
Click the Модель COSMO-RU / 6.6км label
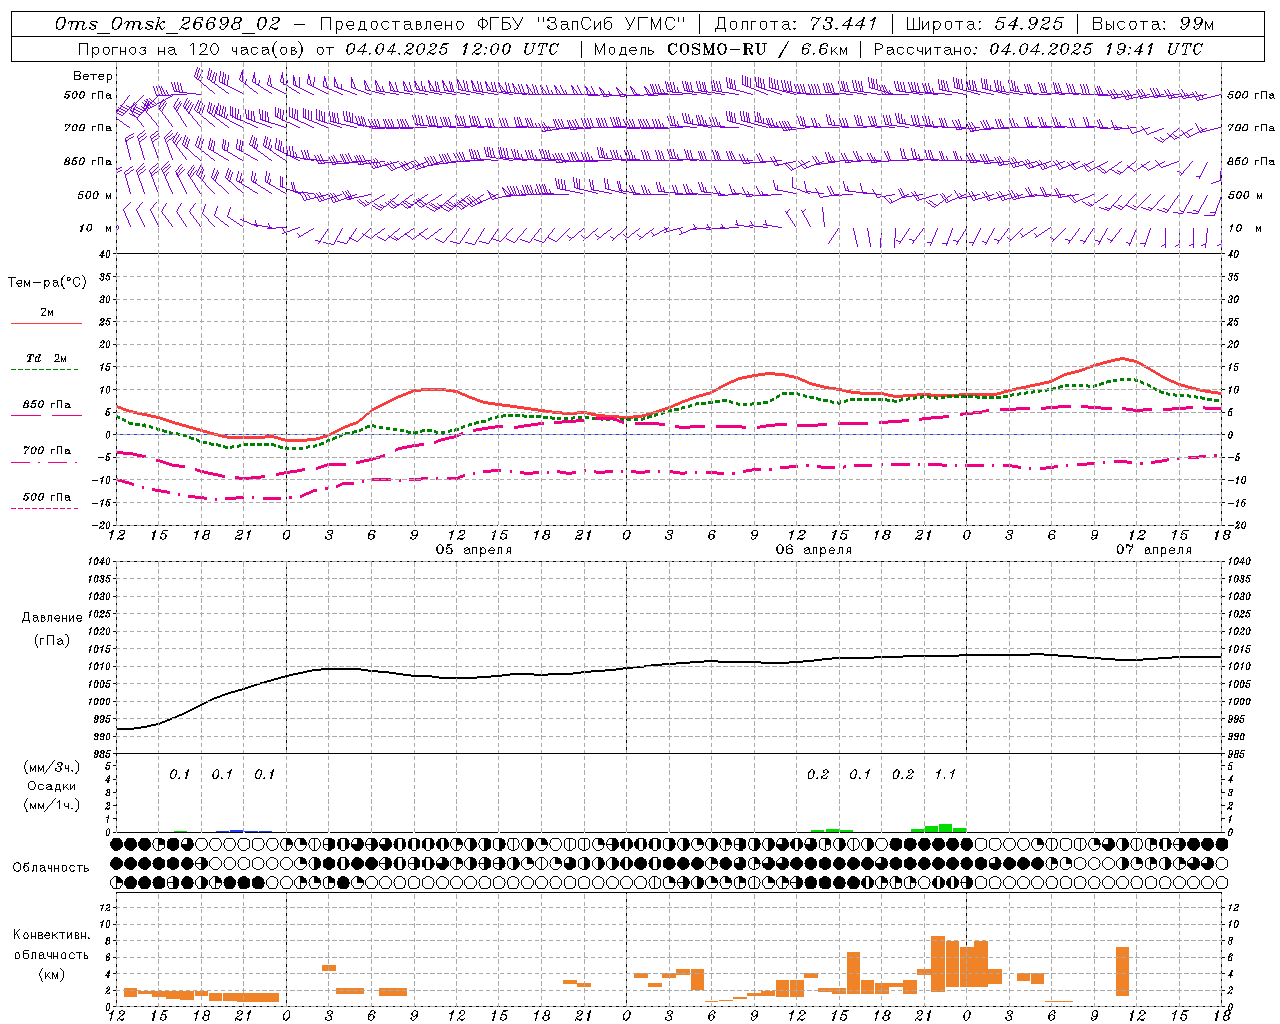click(x=721, y=49)
